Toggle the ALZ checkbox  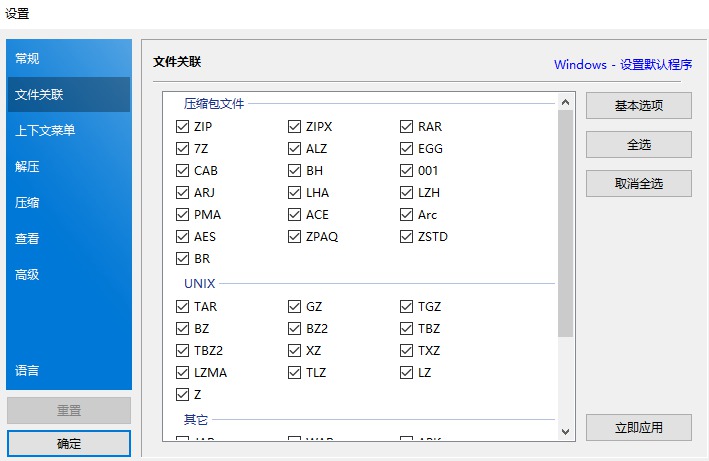point(294,149)
